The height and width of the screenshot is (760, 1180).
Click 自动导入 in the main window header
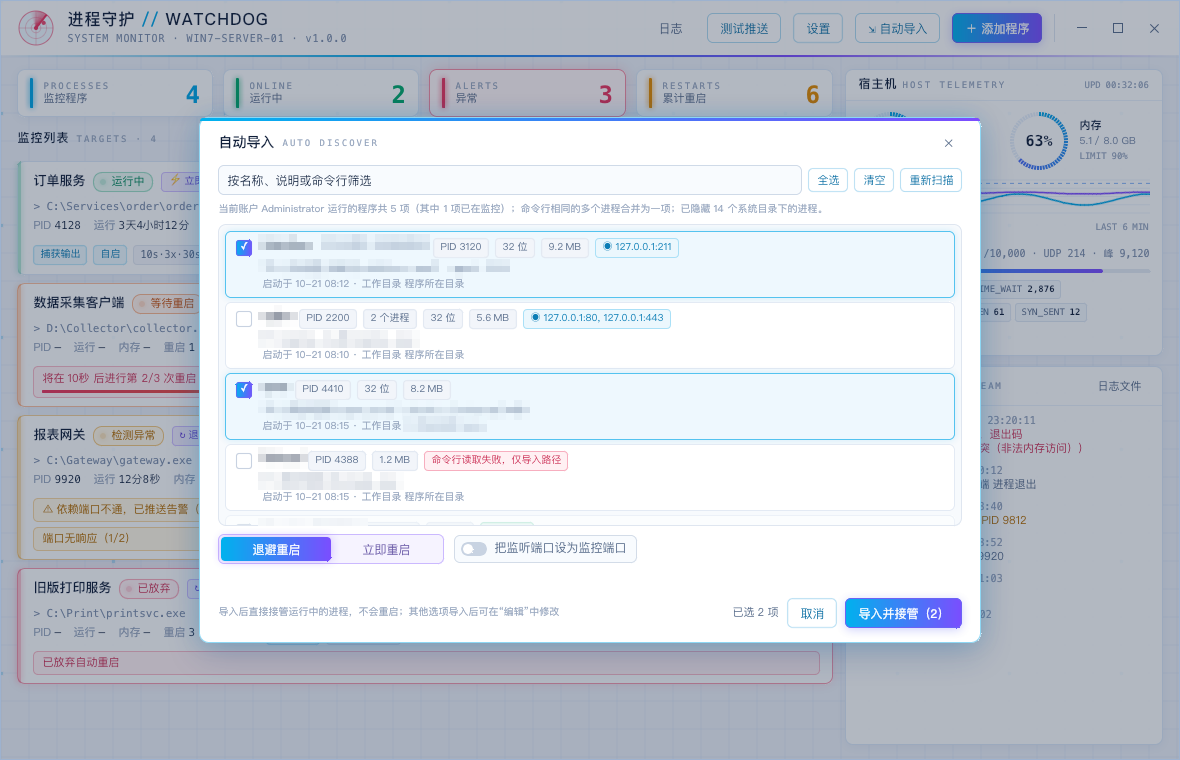click(x=897, y=29)
